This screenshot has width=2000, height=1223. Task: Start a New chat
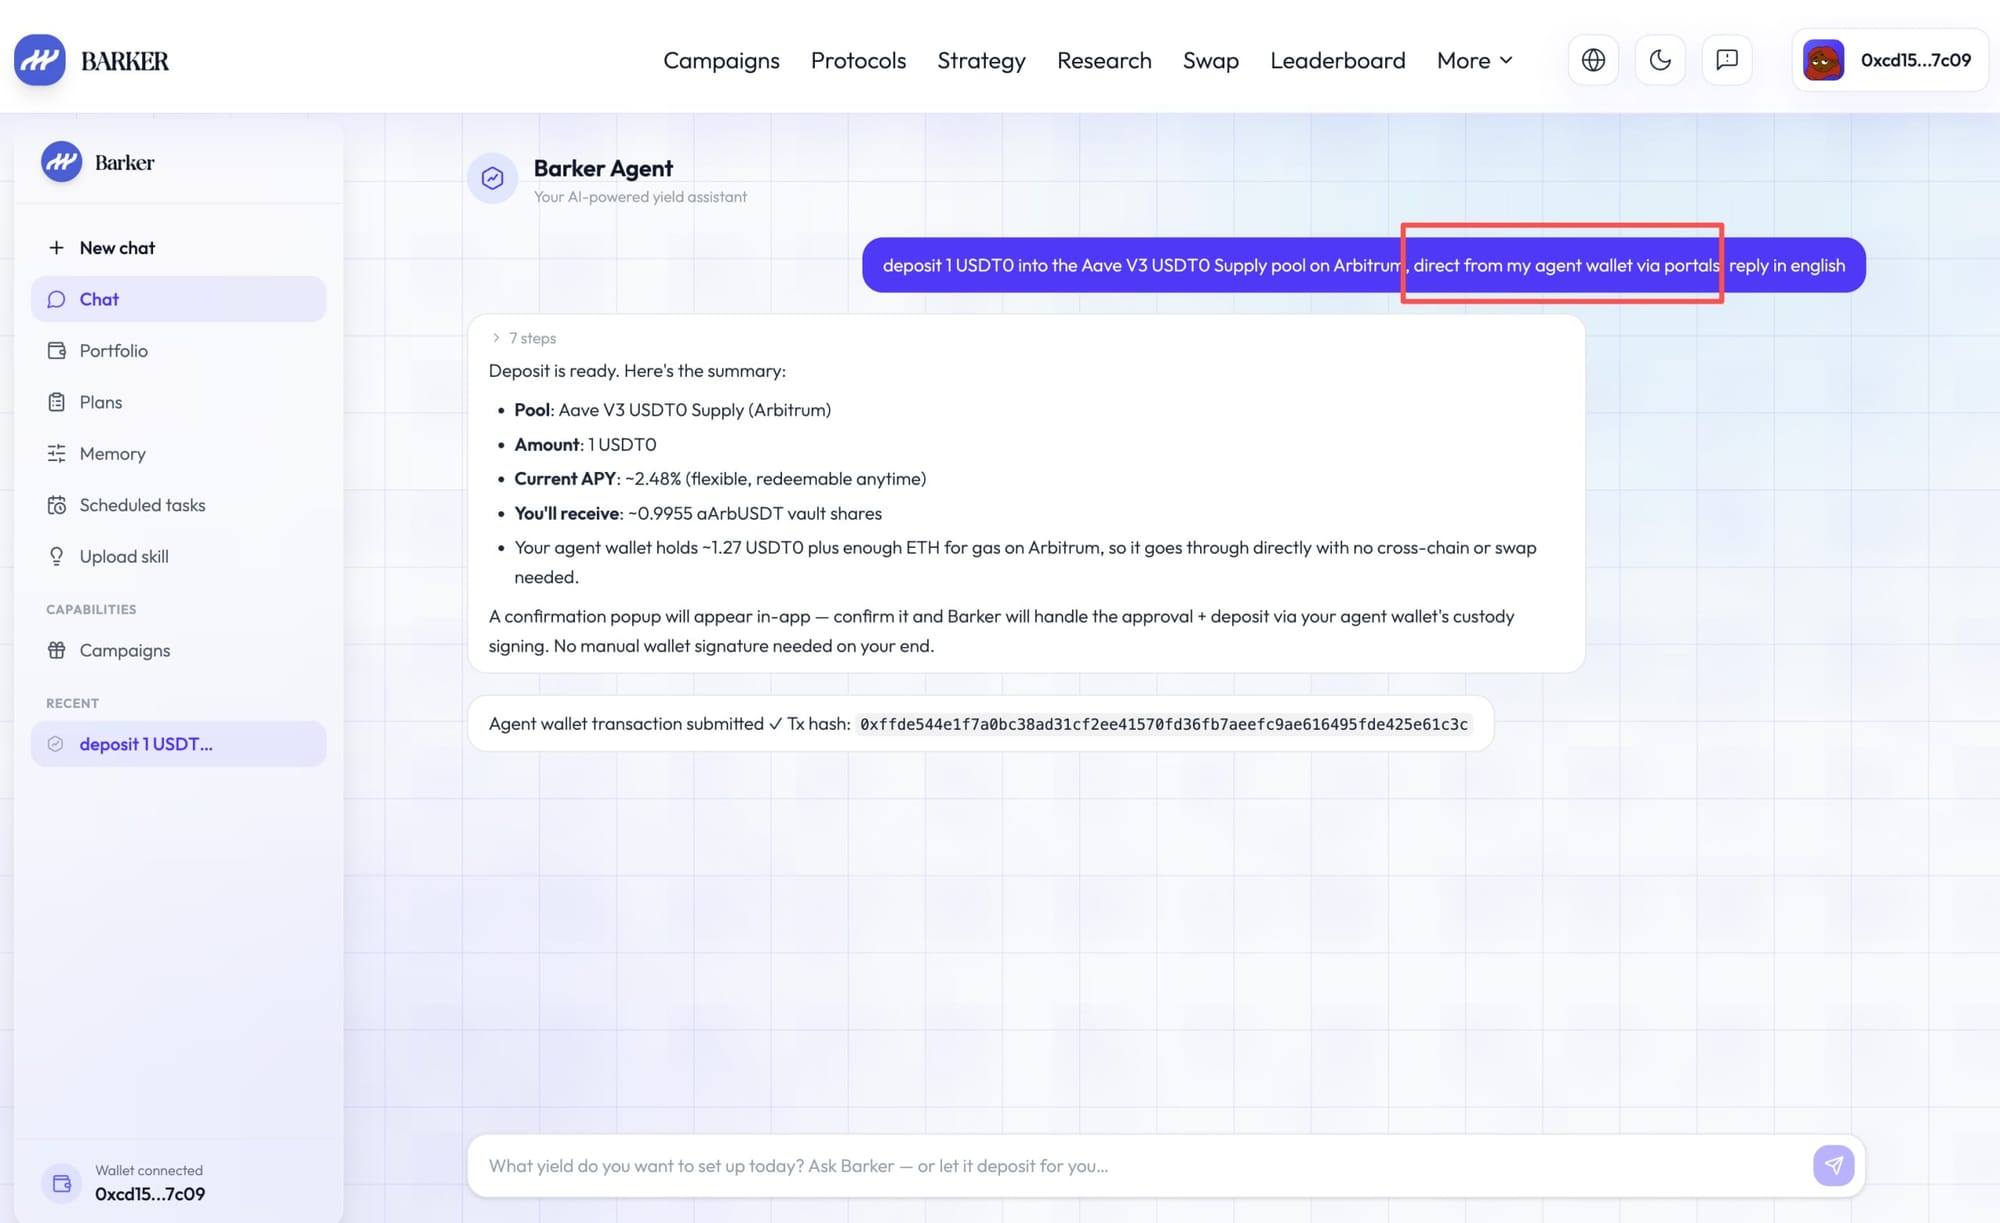[178, 248]
